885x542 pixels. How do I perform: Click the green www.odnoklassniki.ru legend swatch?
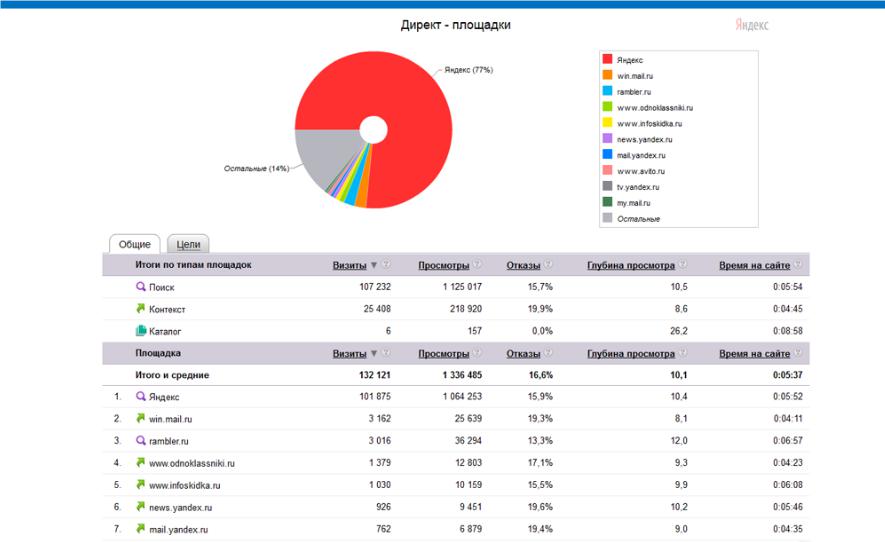(607, 106)
